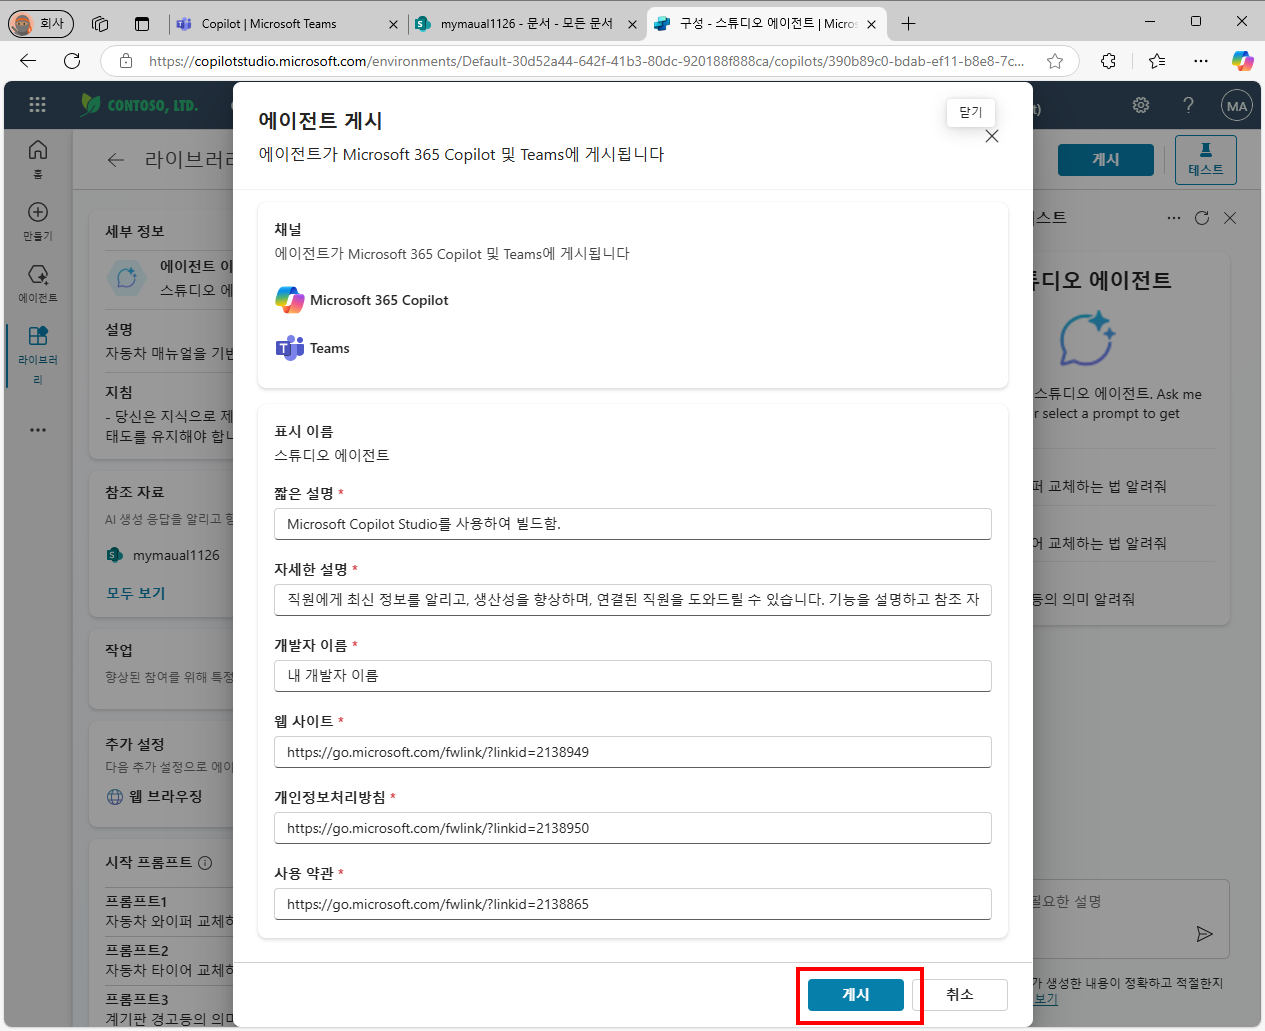The height and width of the screenshot is (1031, 1265).
Task: Close the publish dialog with the X icon
Action: (x=992, y=136)
